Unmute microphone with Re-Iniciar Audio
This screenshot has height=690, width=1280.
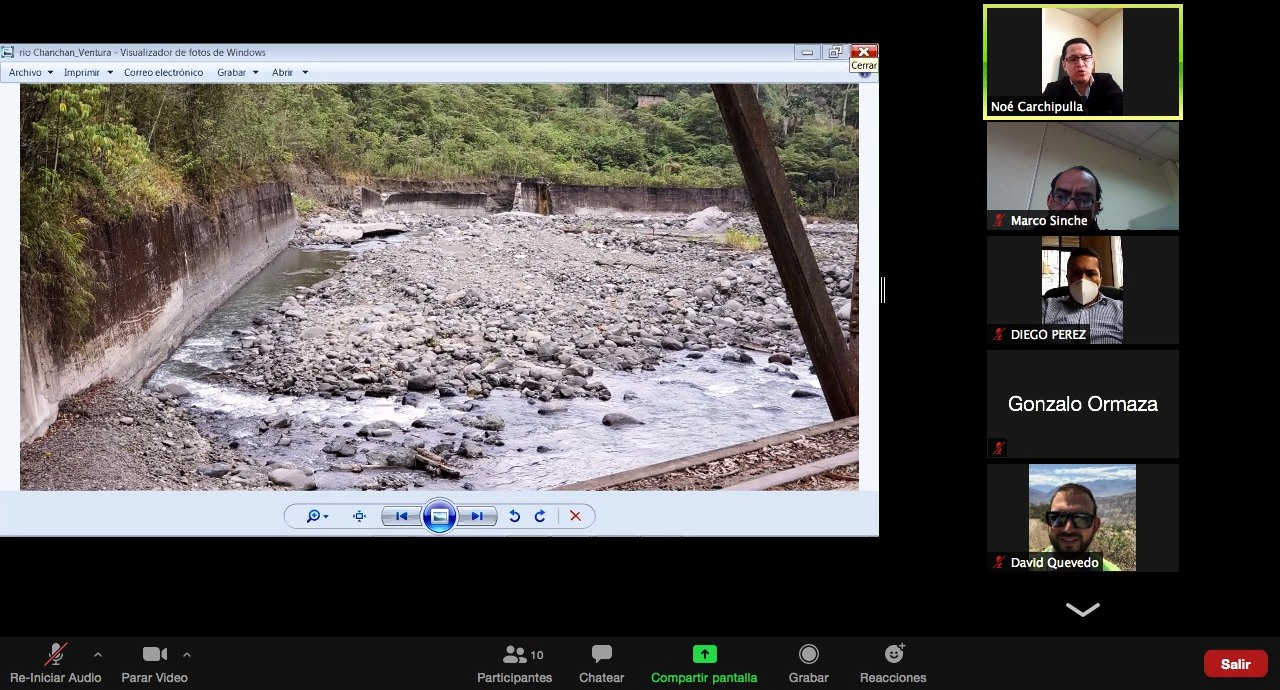56,663
